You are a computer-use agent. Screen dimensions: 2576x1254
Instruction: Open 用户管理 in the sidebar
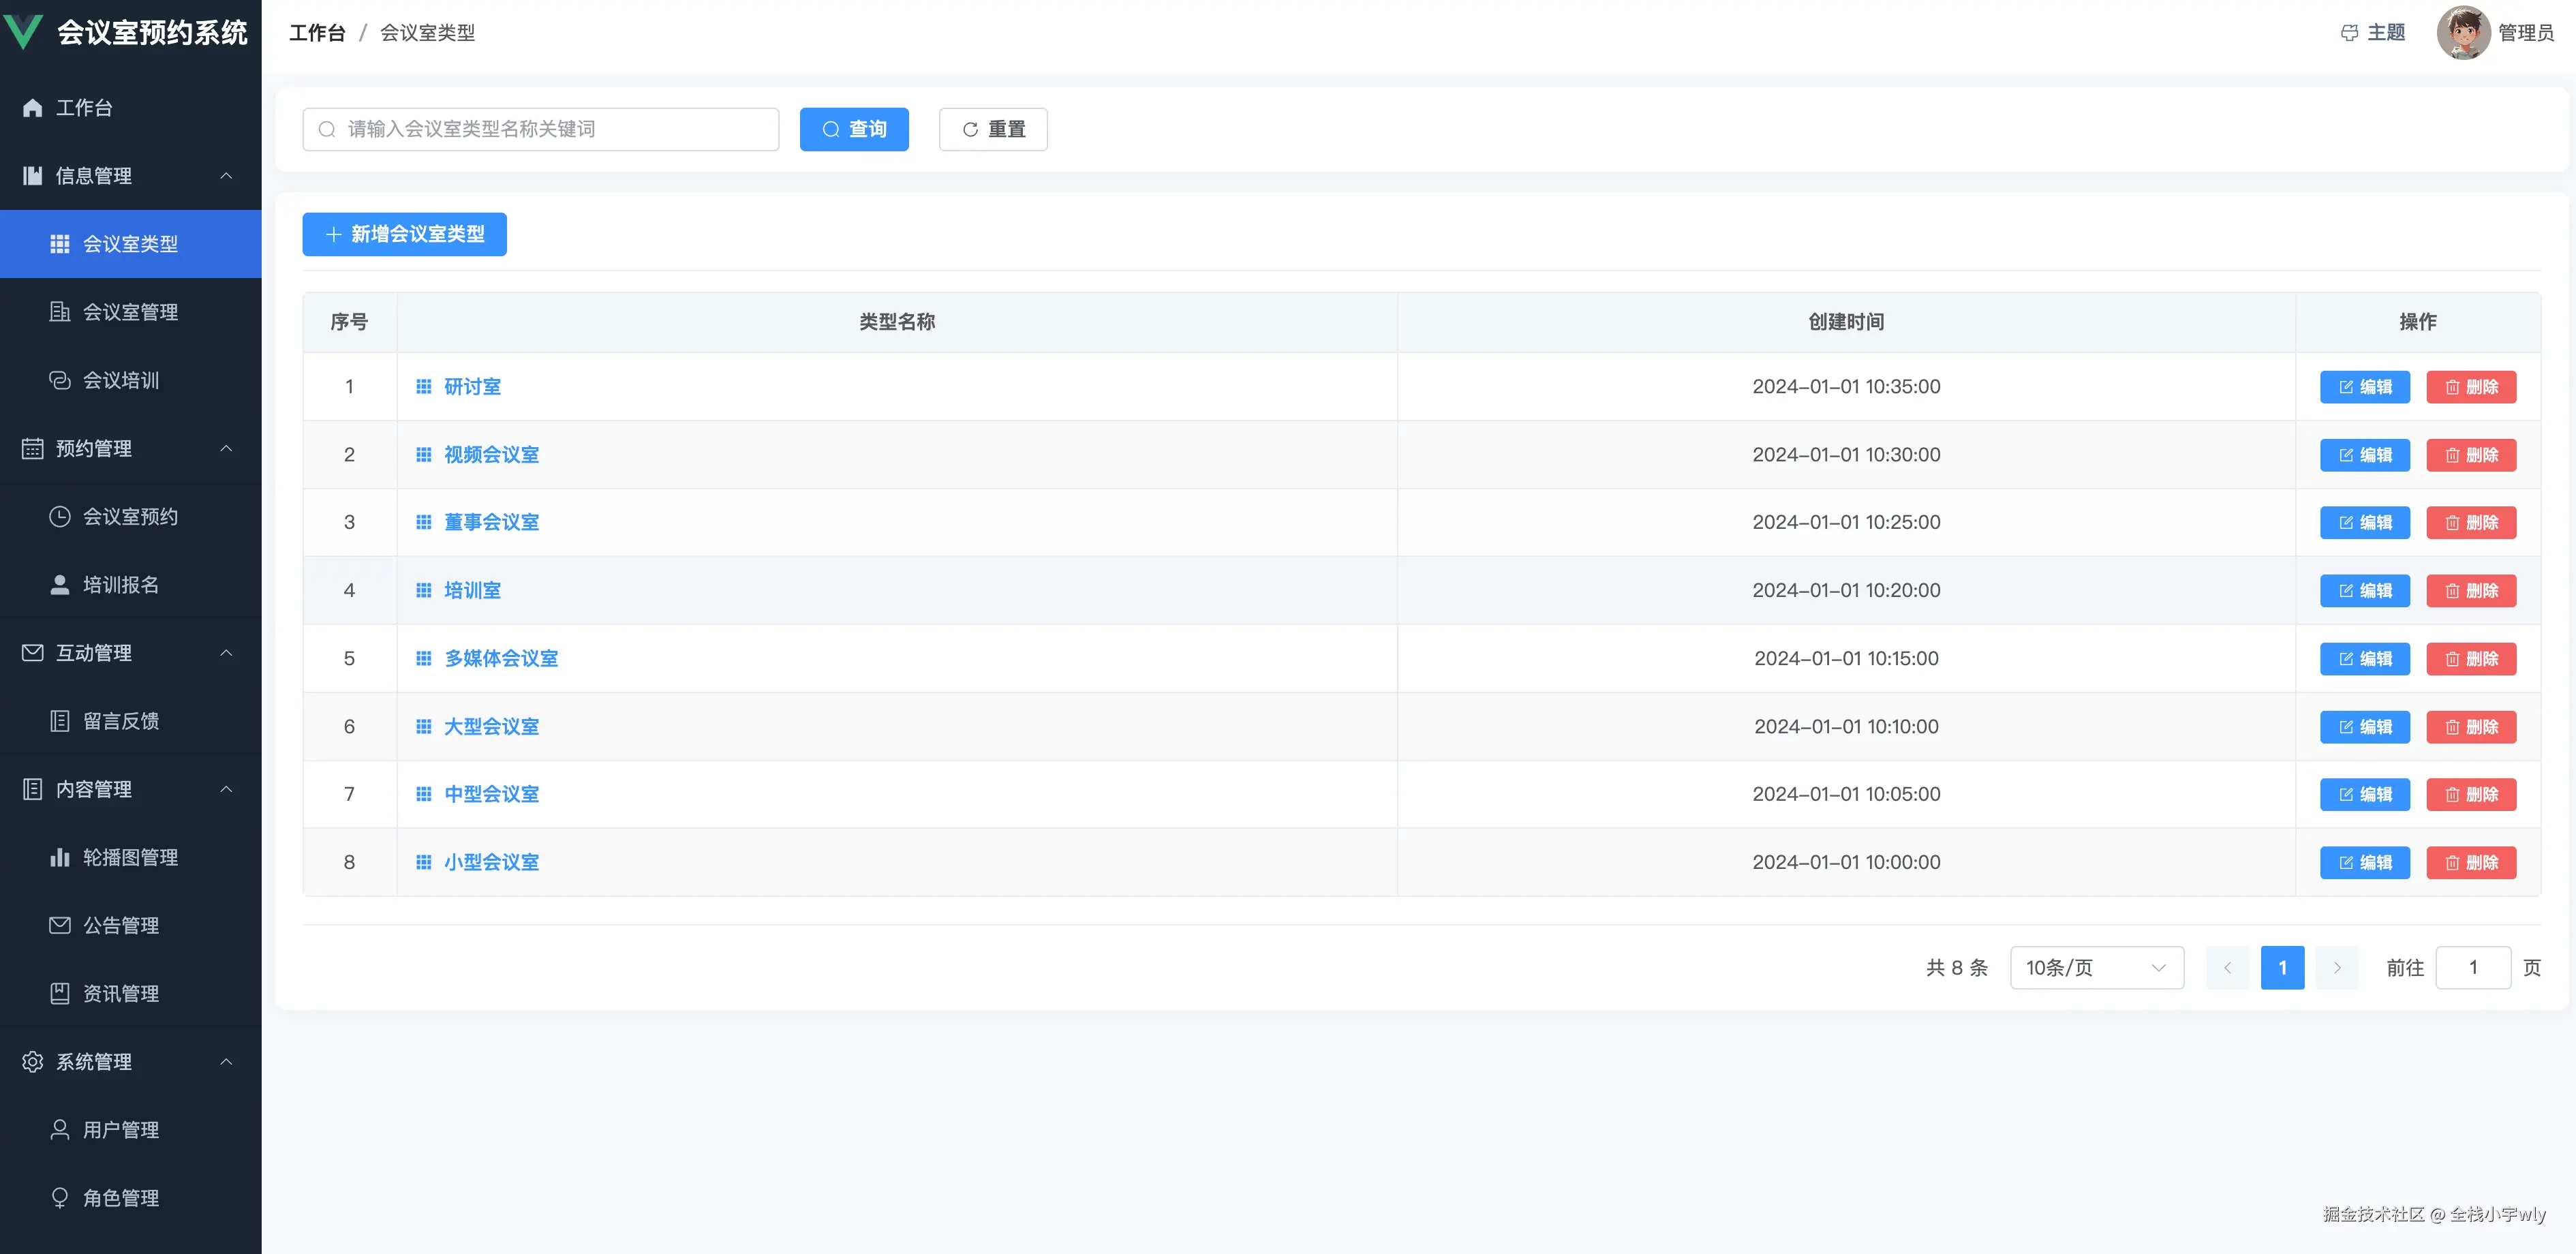(120, 1129)
